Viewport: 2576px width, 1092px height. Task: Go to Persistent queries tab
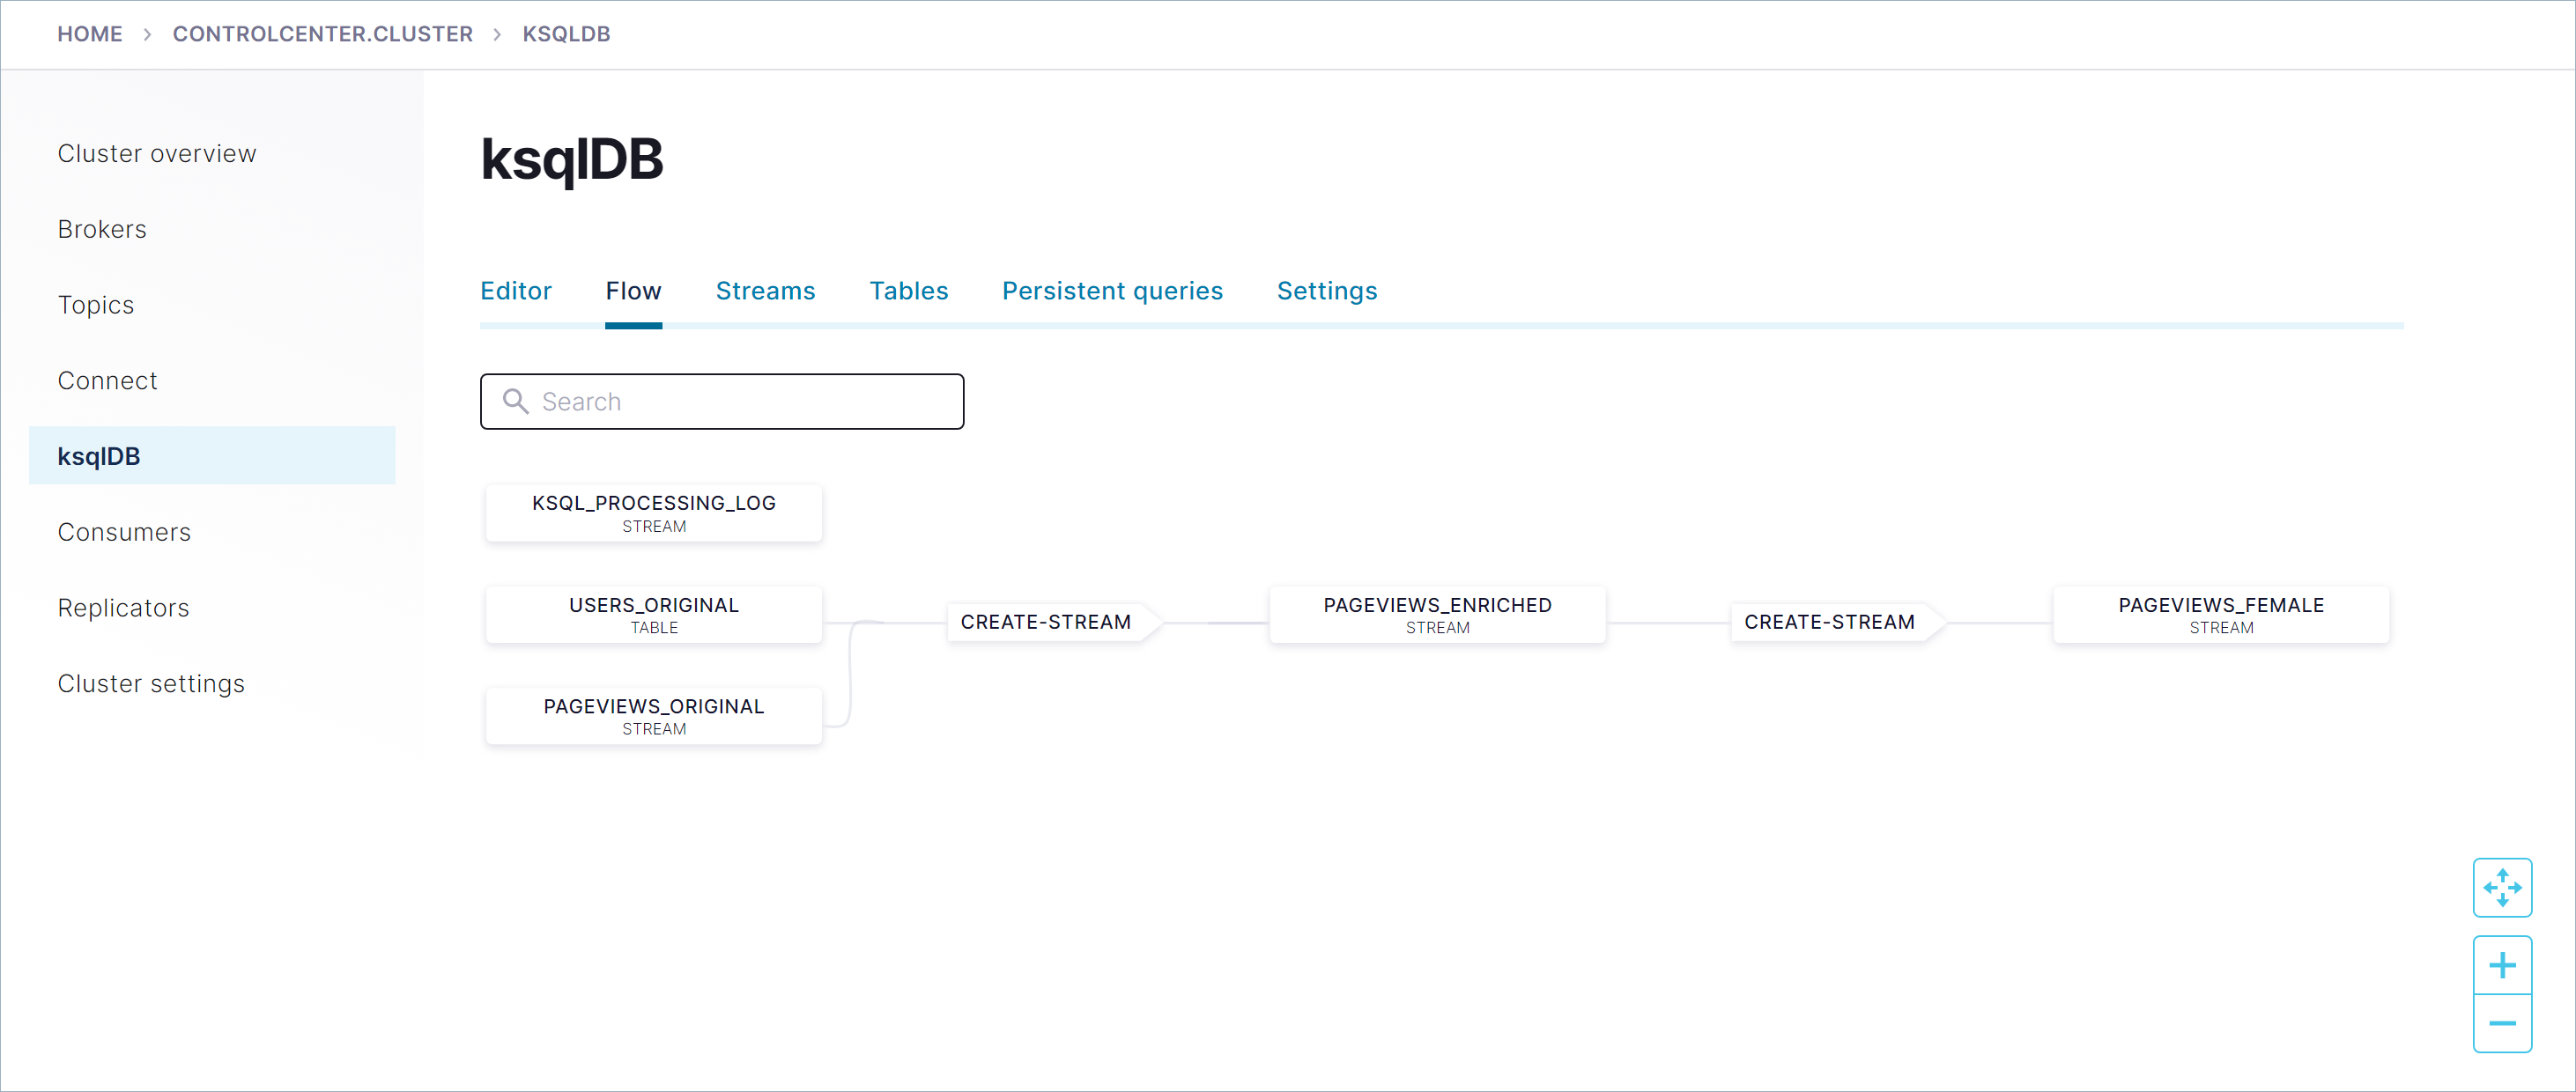tap(1112, 290)
